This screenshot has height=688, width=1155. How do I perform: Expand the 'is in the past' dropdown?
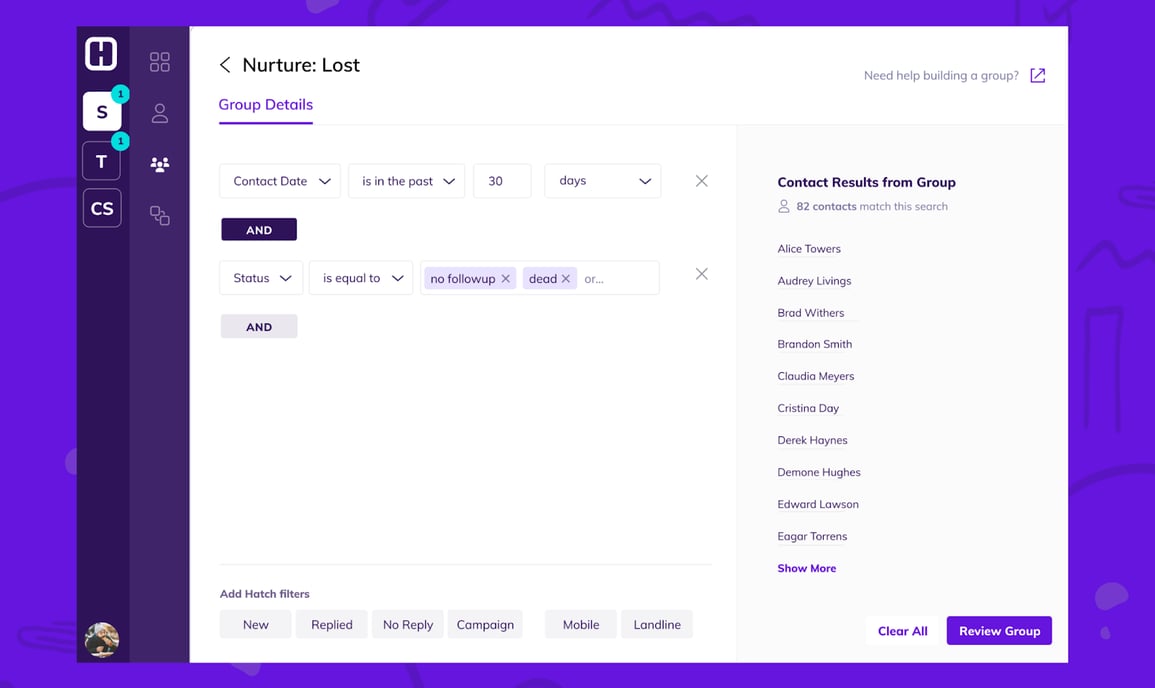tap(406, 181)
